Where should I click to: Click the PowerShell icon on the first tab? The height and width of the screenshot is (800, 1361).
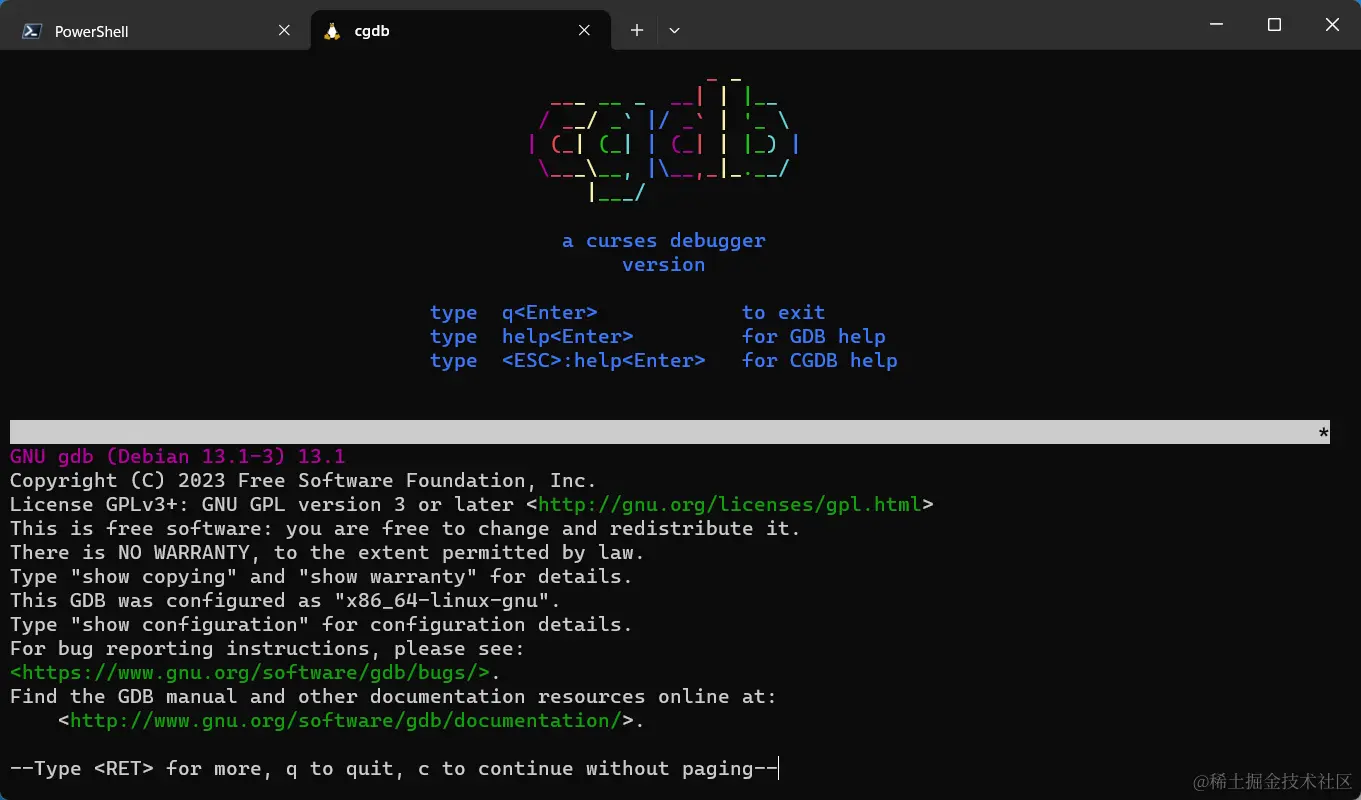(x=32, y=31)
